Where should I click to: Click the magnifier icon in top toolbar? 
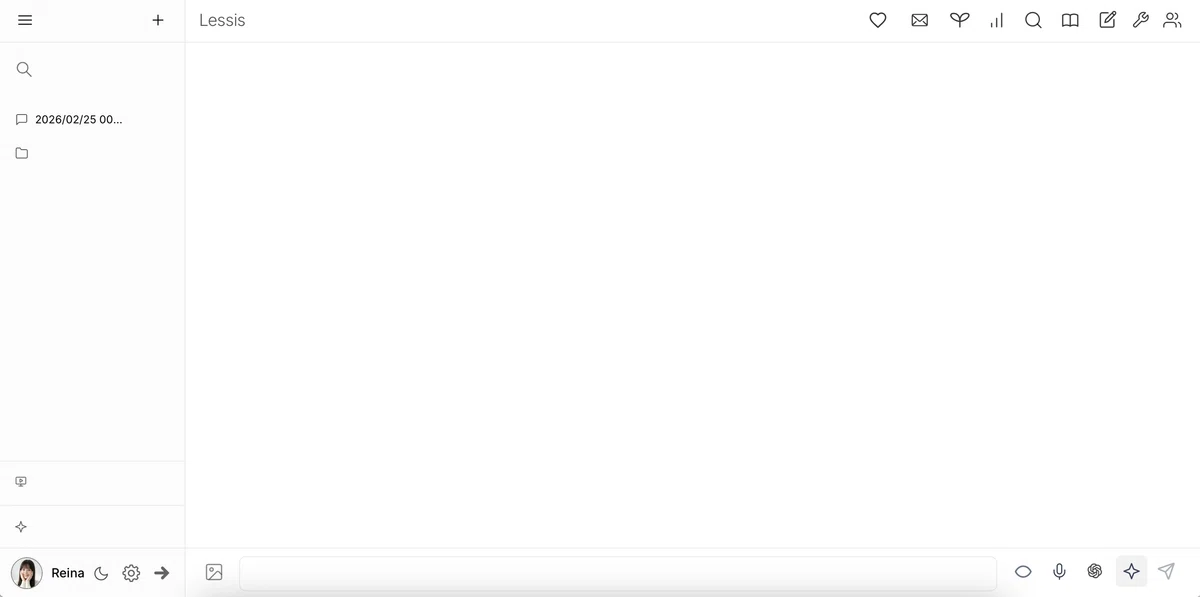click(x=1033, y=20)
